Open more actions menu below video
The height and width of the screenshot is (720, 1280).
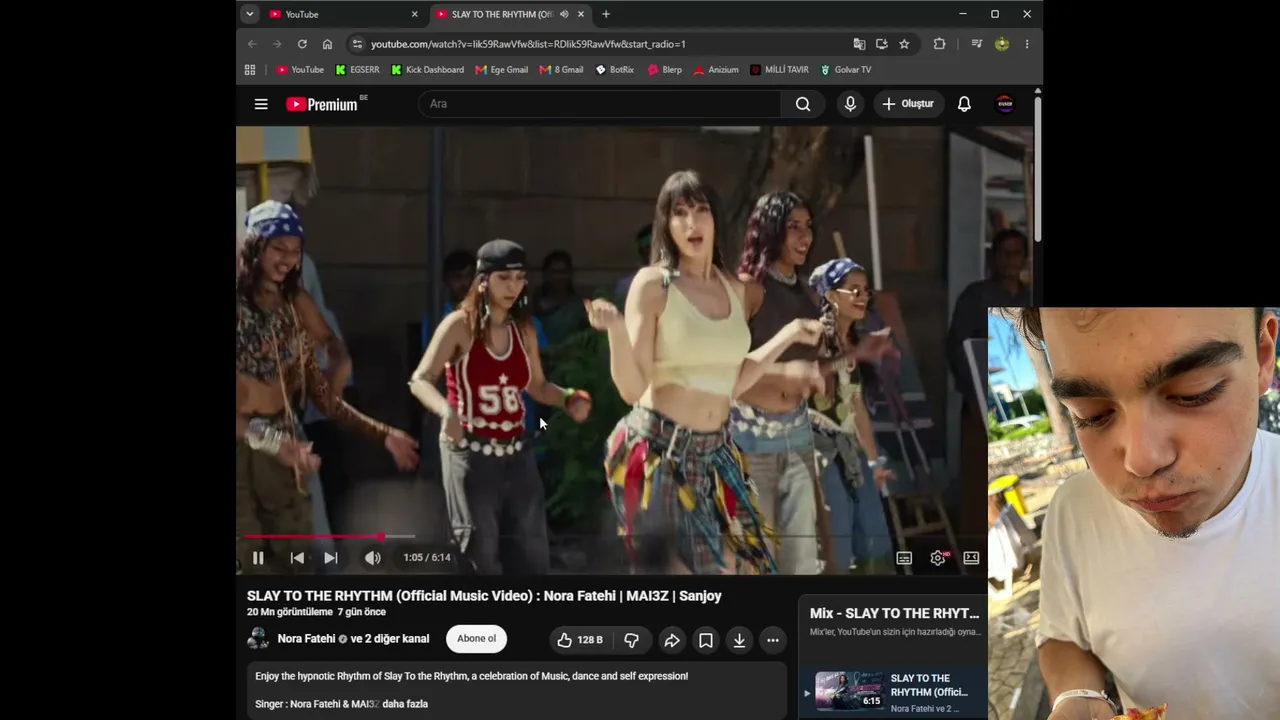(773, 640)
